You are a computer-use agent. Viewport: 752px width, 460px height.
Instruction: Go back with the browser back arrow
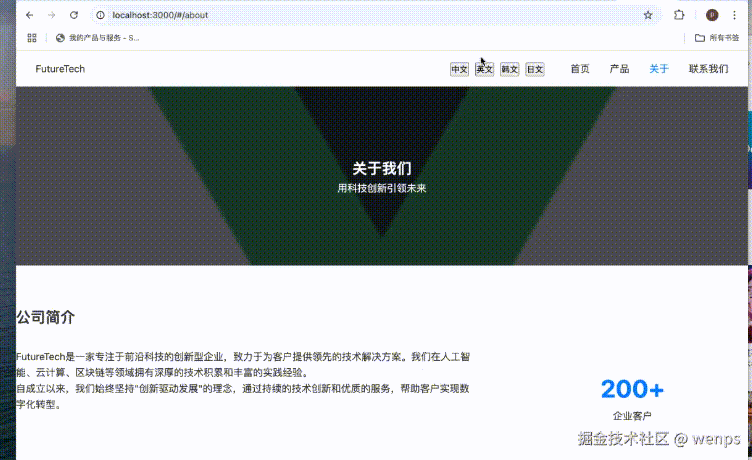(30, 15)
